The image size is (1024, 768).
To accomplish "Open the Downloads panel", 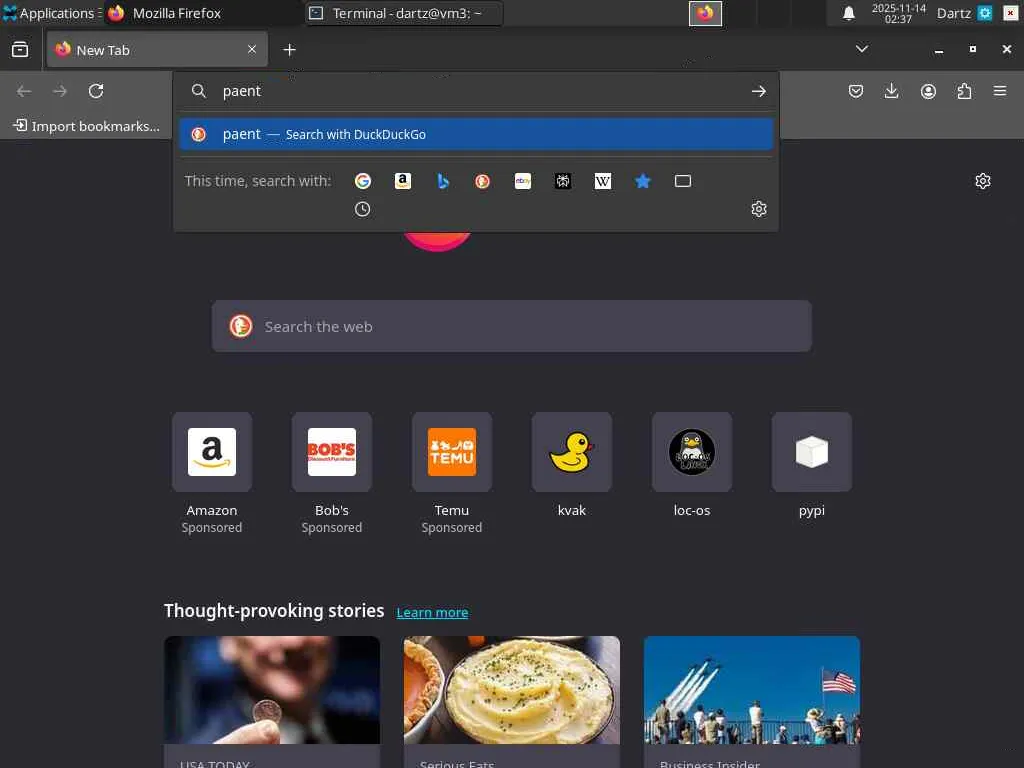I will [x=891, y=91].
